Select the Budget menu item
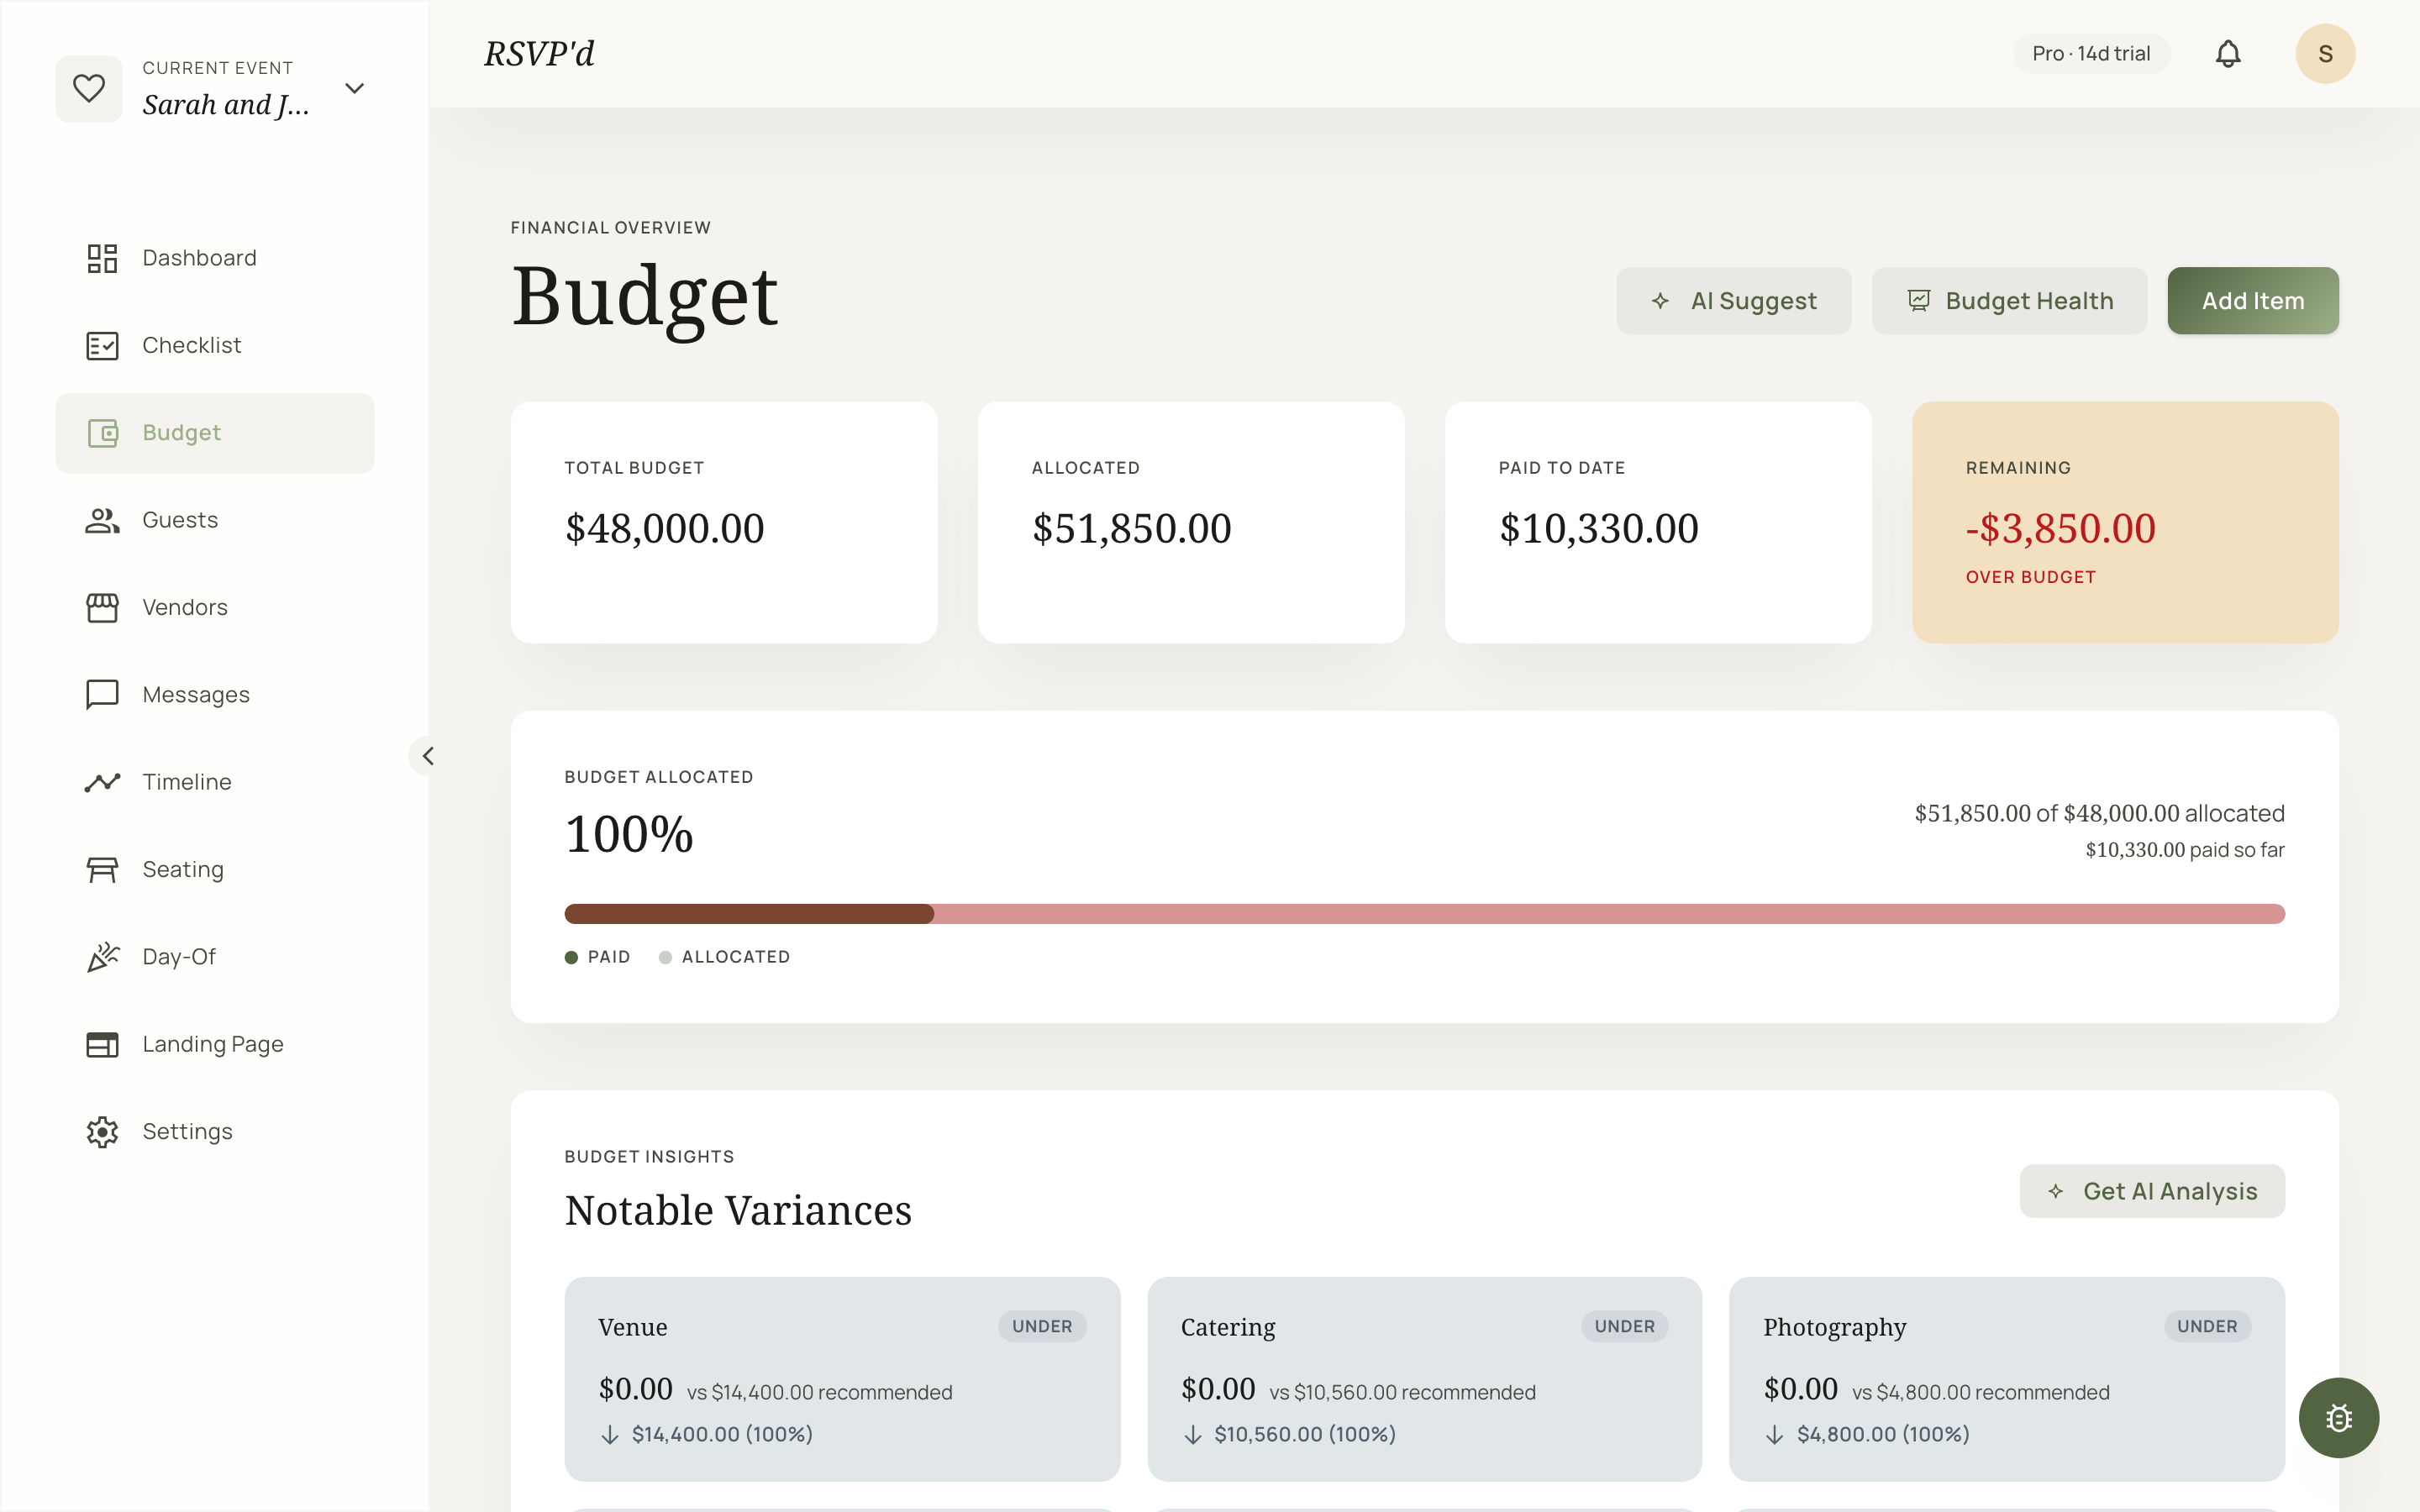2420x1512 pixels. [215, 433]
